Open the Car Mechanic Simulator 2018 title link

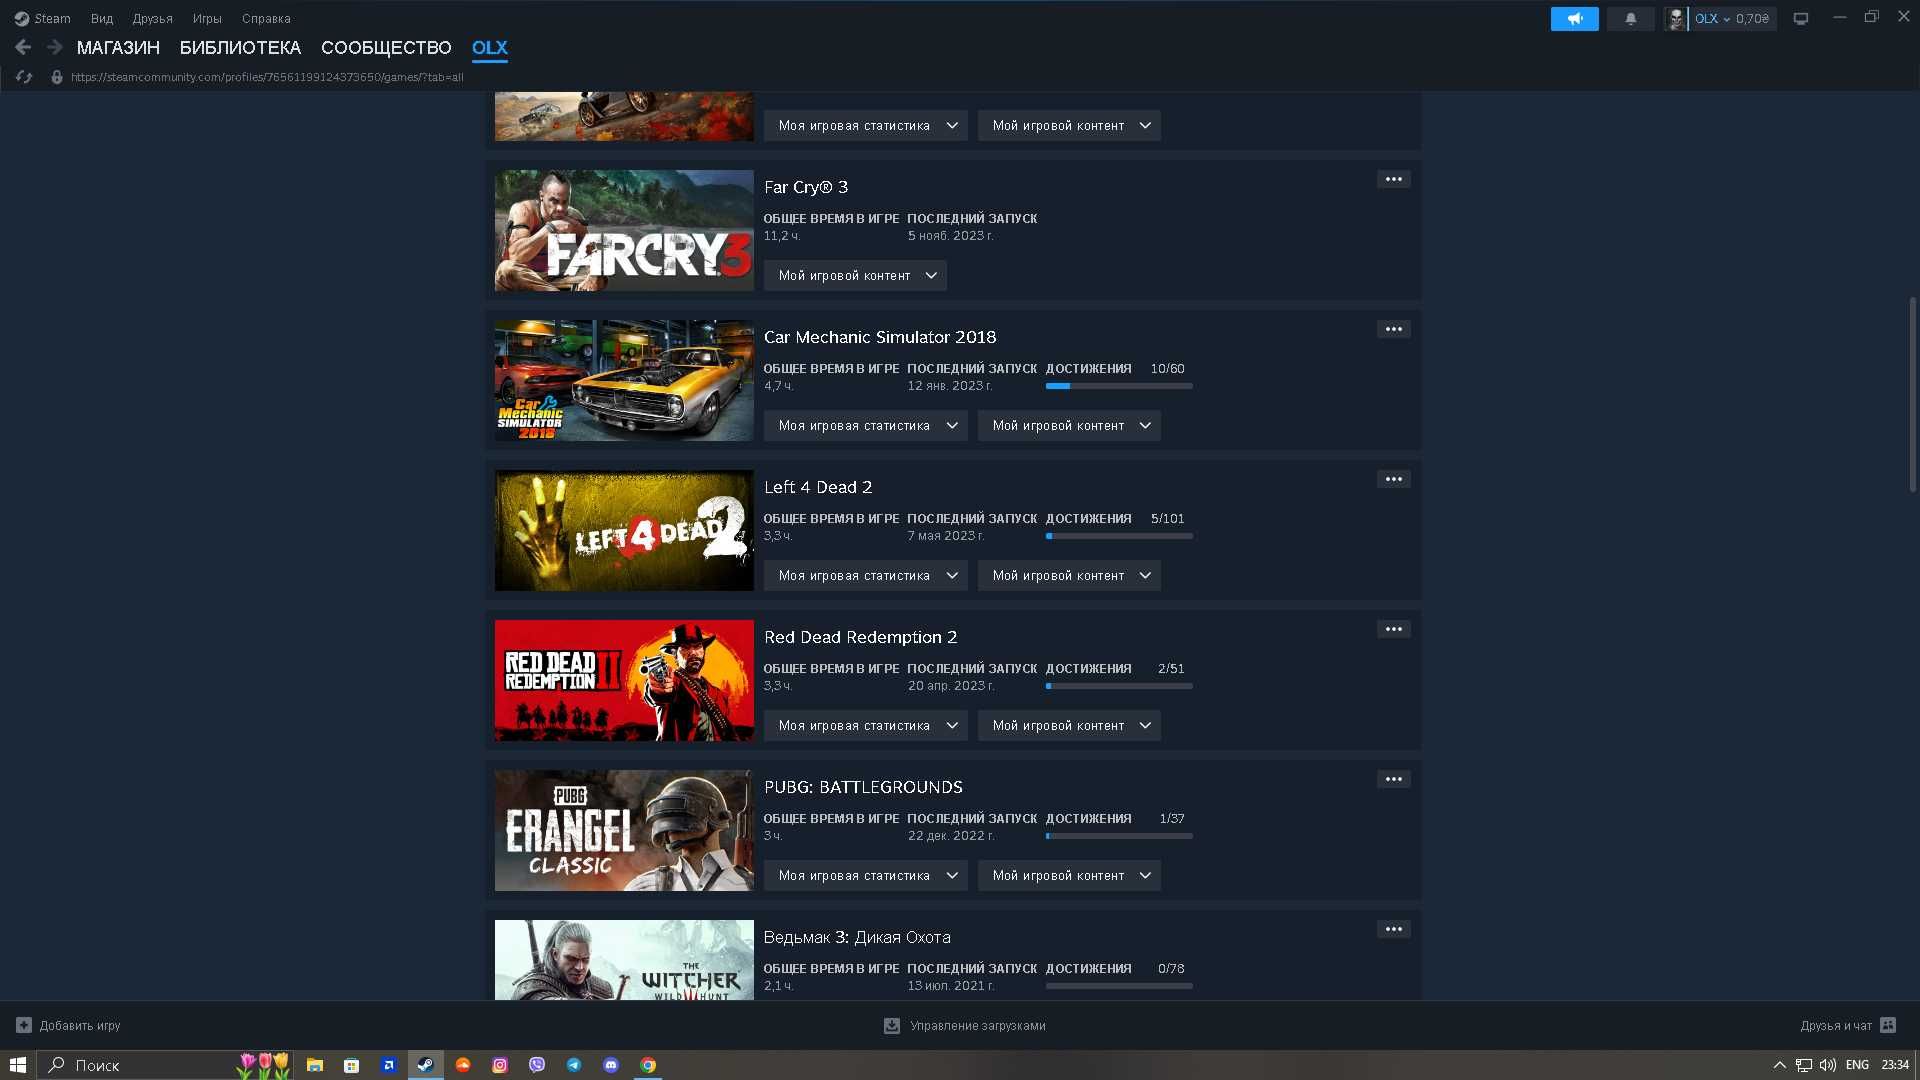click(x=880, y=337)
